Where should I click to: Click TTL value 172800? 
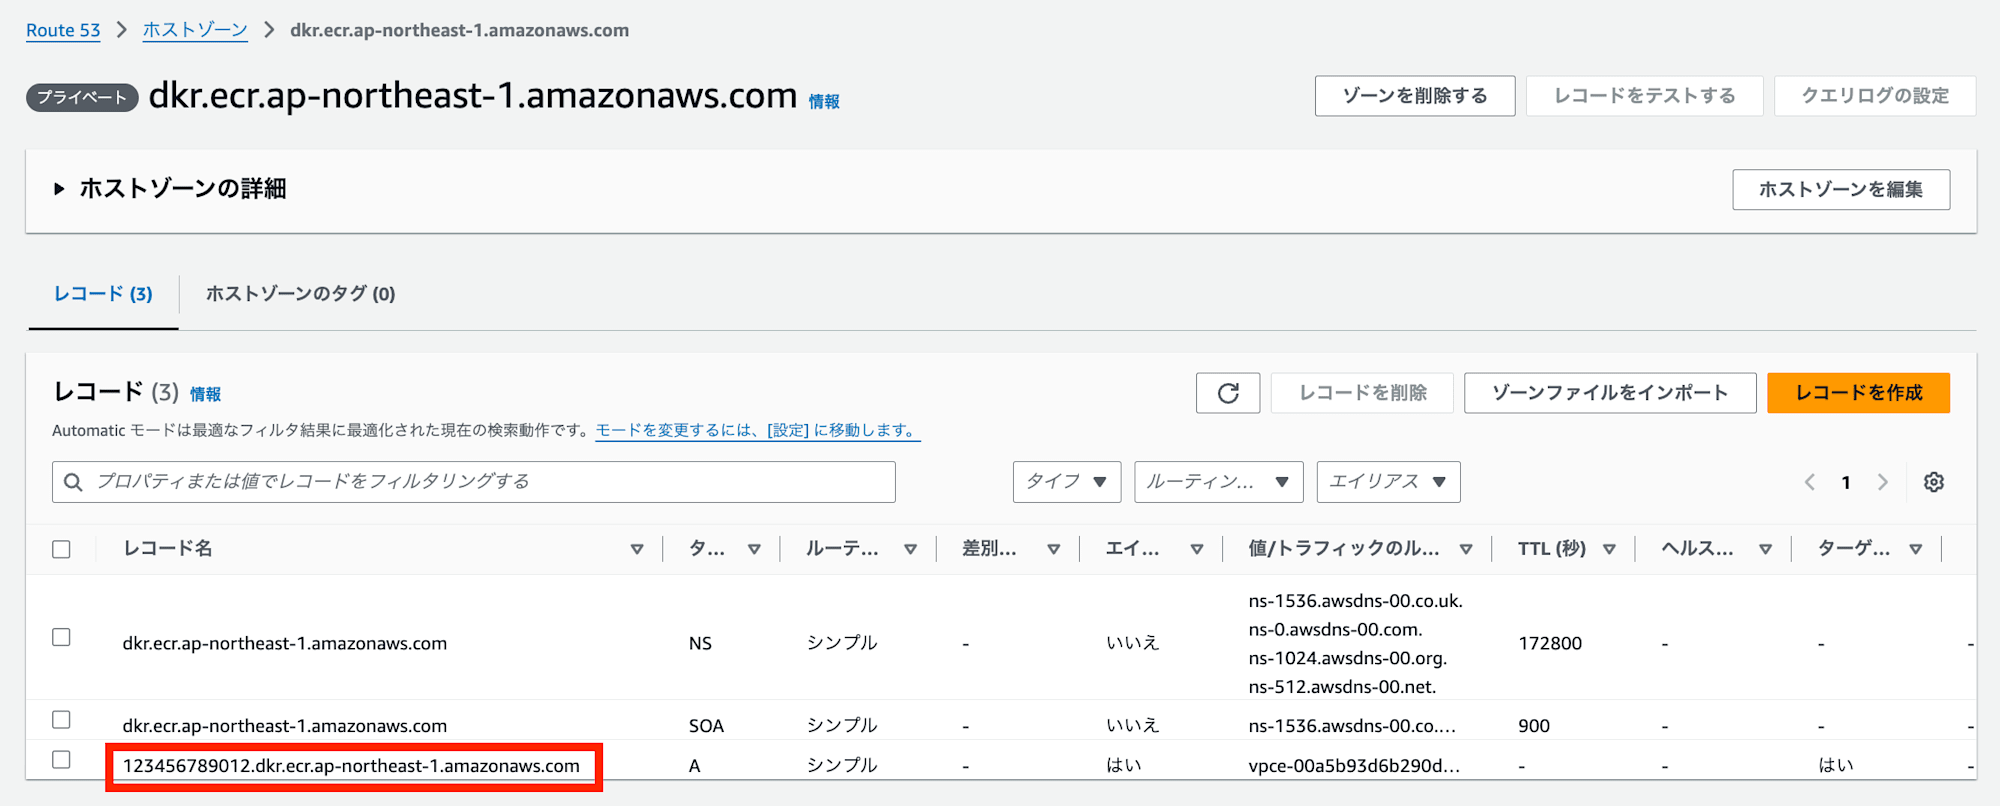[x=1550, y=643]
